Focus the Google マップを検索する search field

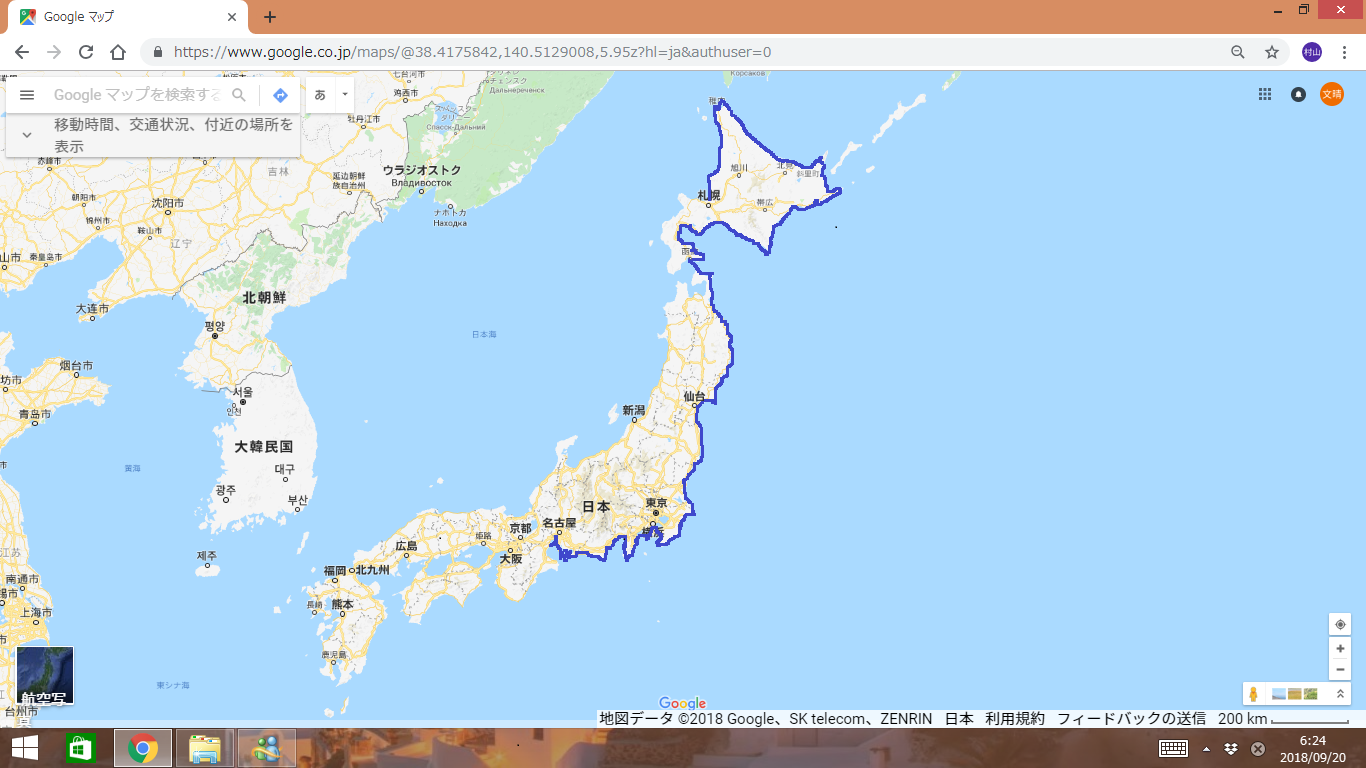point(137,95)
